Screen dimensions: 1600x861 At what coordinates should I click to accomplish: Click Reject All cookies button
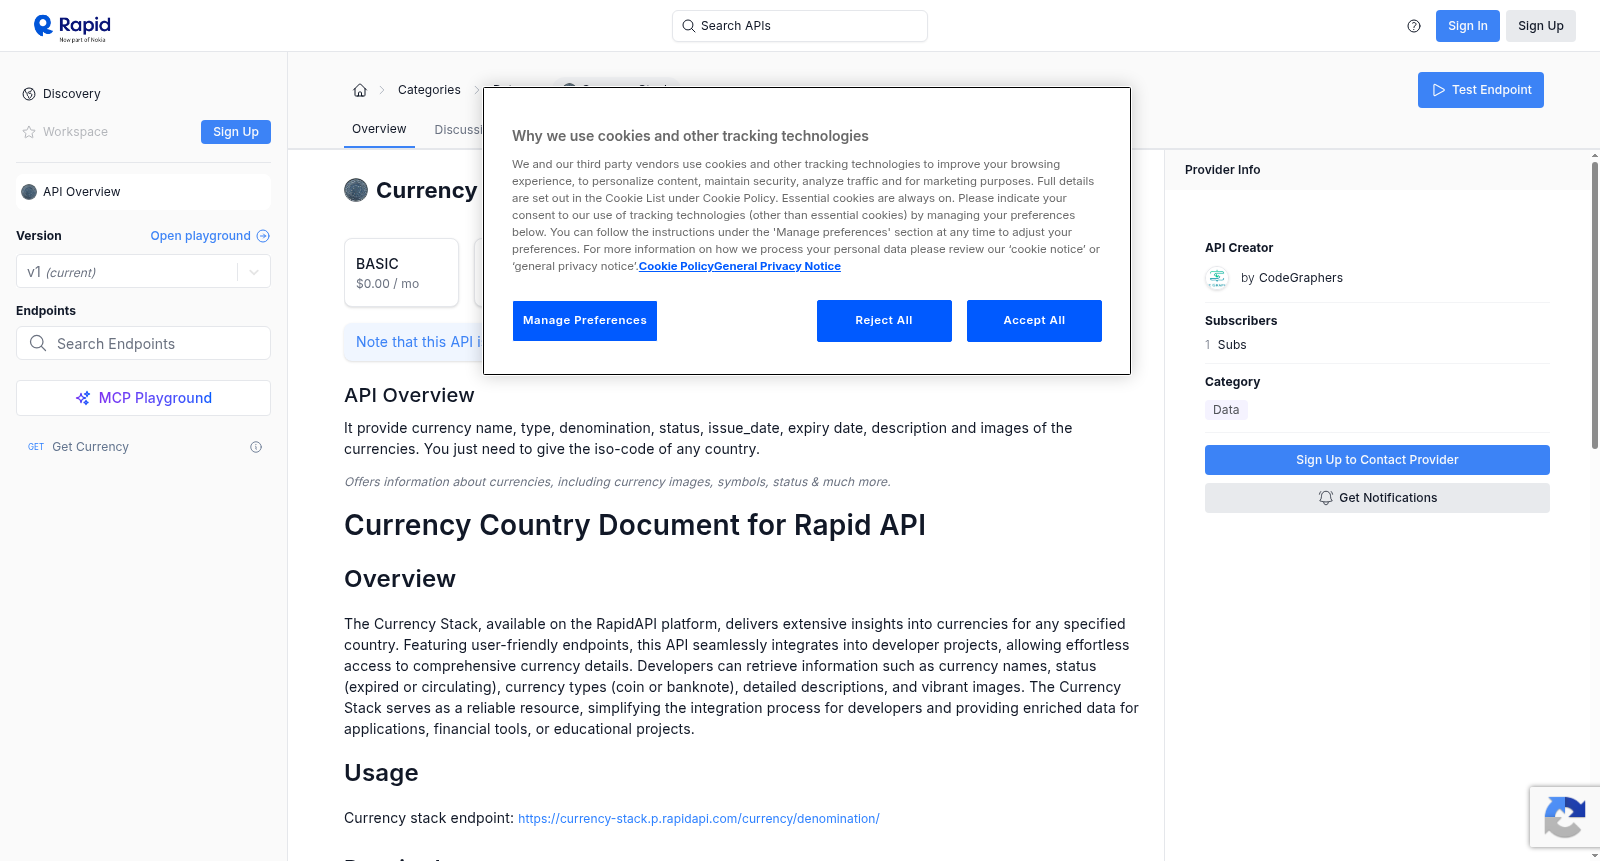pyautogui.click(x=884, y=321)
